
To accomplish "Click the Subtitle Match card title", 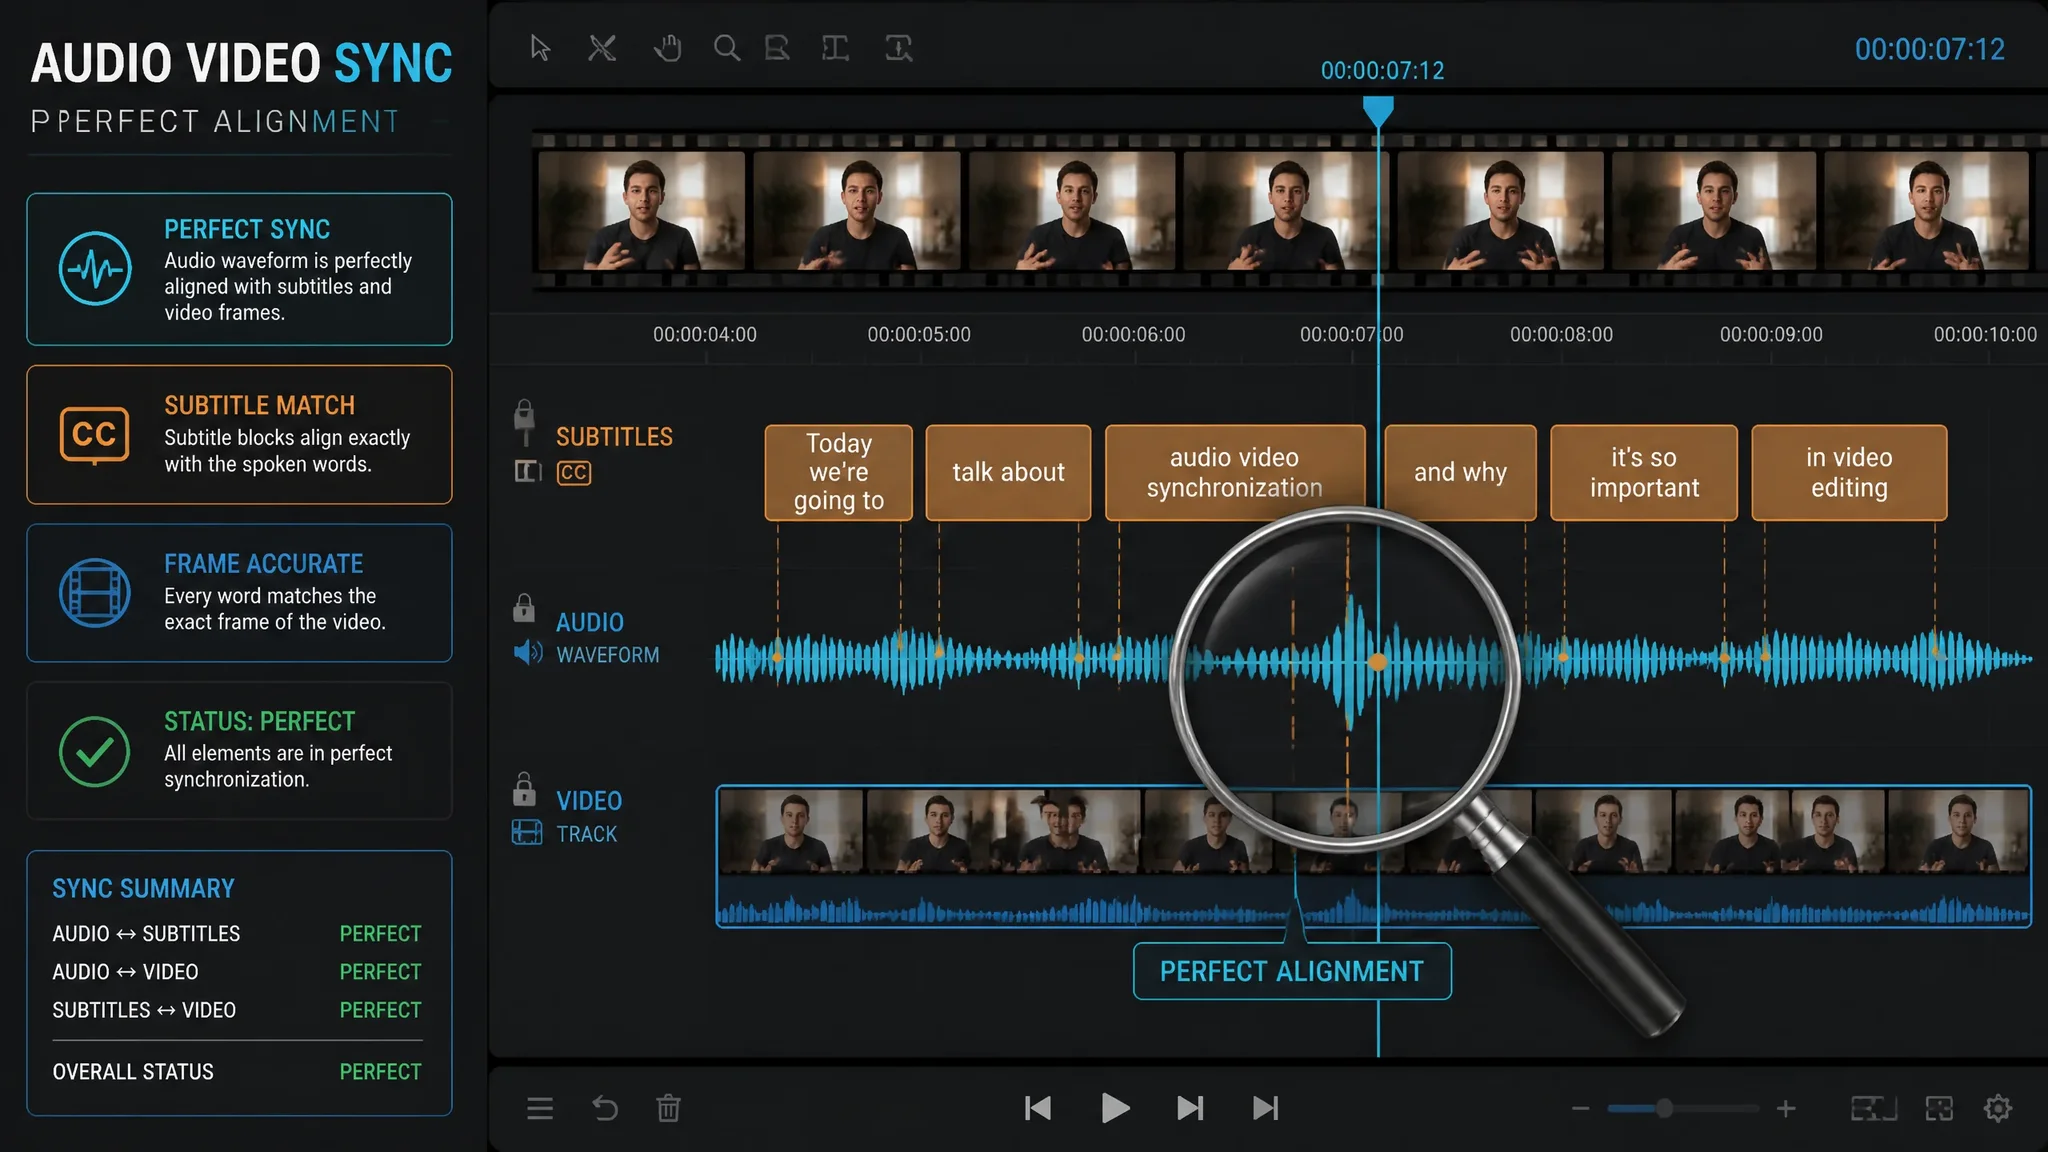I will coord(259,405).
